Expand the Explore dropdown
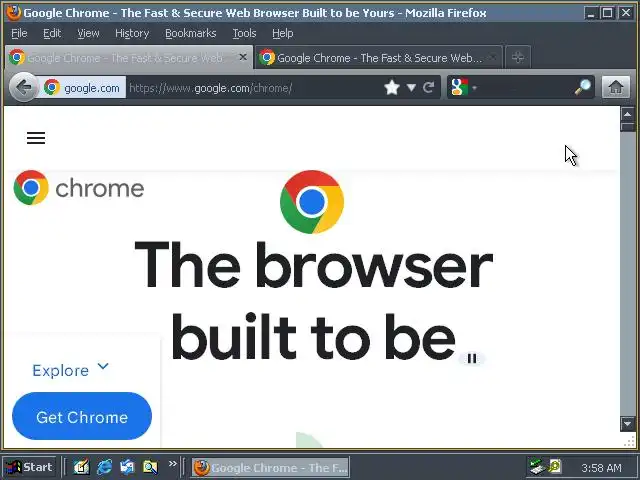This screenshot has height=480, width=640. [70, 370]
